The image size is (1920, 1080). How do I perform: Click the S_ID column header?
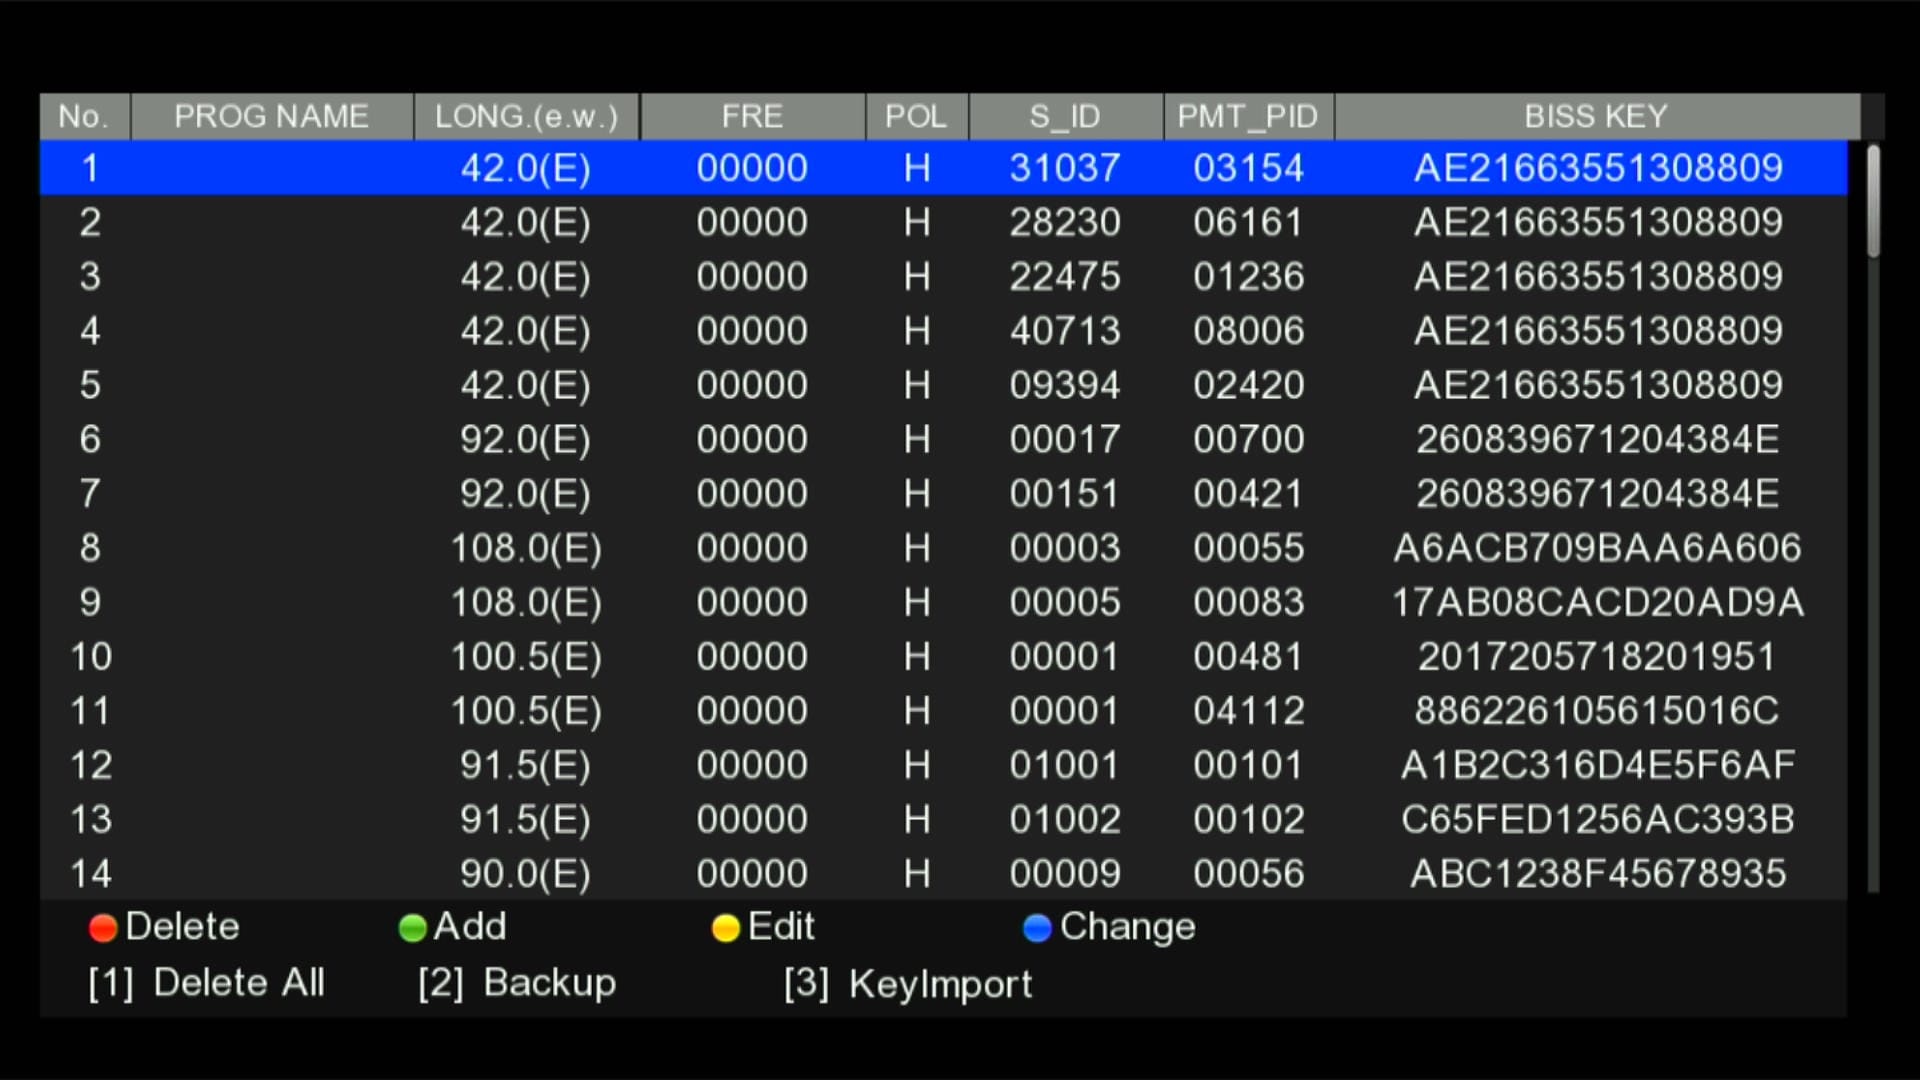tap(1064, 116)
